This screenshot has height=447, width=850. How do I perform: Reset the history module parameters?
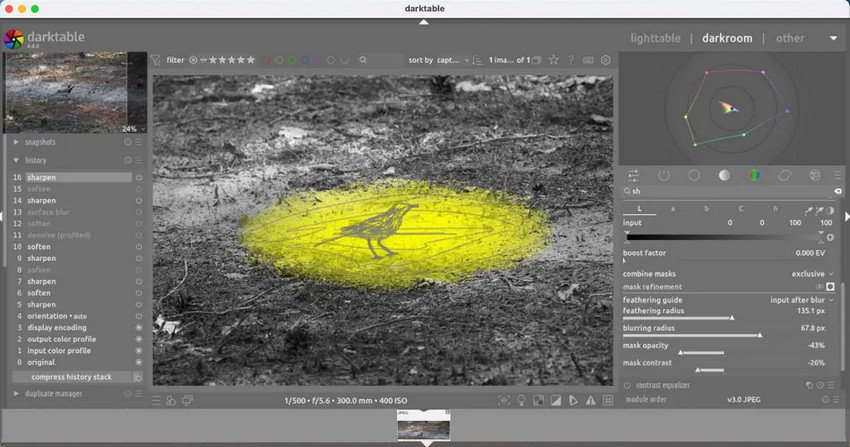coord(127,160)
